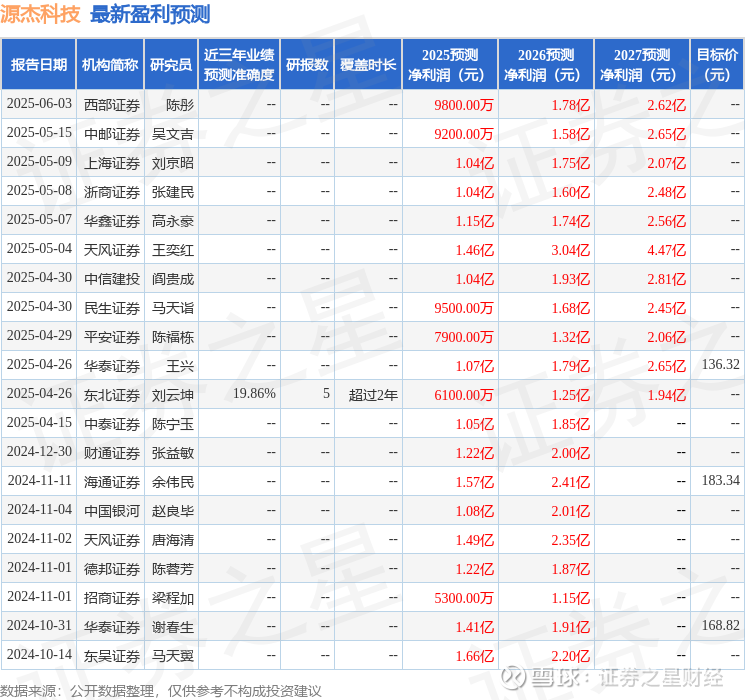This screenshot has height=700, width=745.
Task: Click the 2027预测净利润 column header
Action: tap(642, 65)
